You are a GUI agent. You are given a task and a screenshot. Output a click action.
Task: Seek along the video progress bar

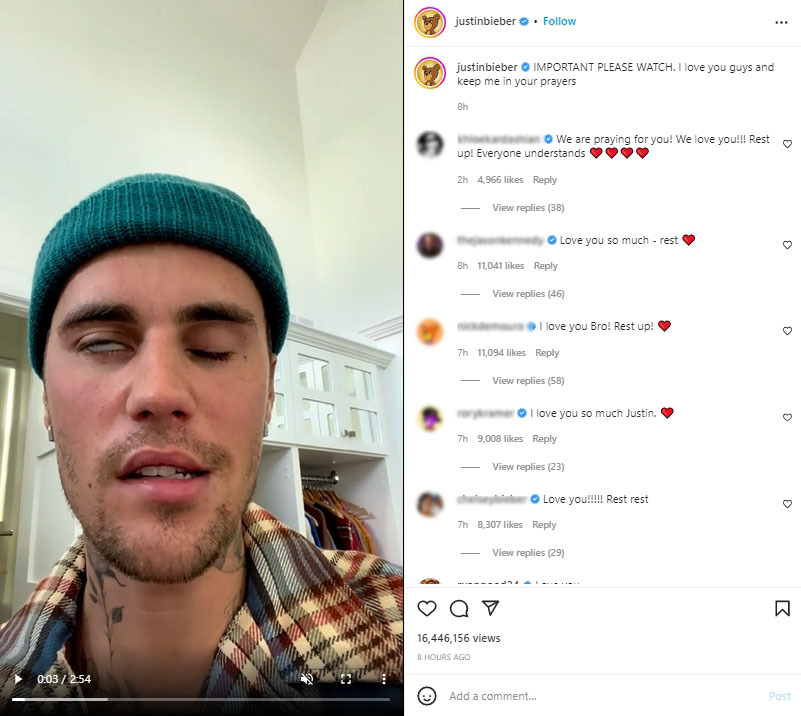point(201,699)
